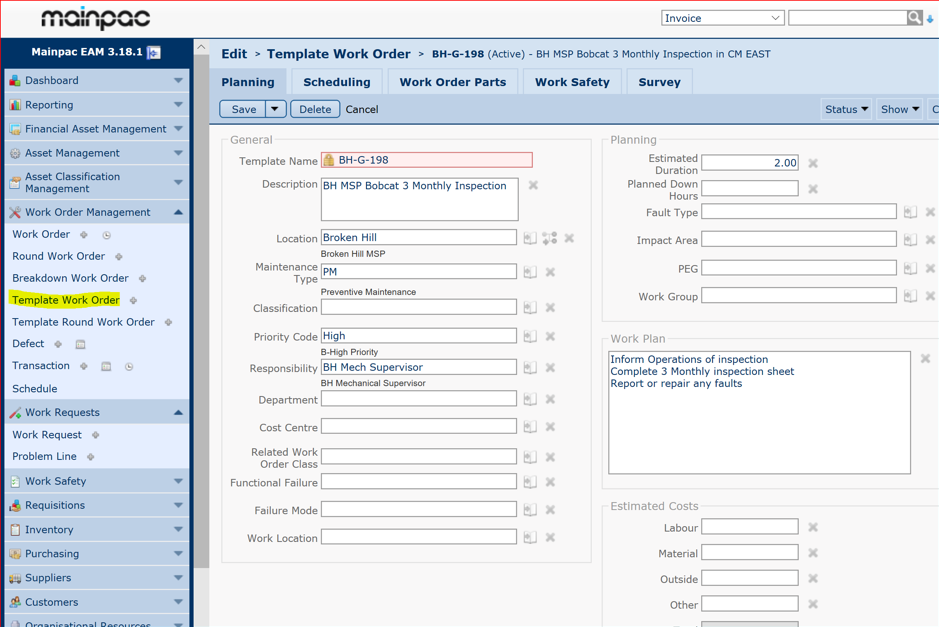The height and width of the screenshot is (627, 939).
Task: Click the clock icon next to Work Order
Action: click(106, 235)
